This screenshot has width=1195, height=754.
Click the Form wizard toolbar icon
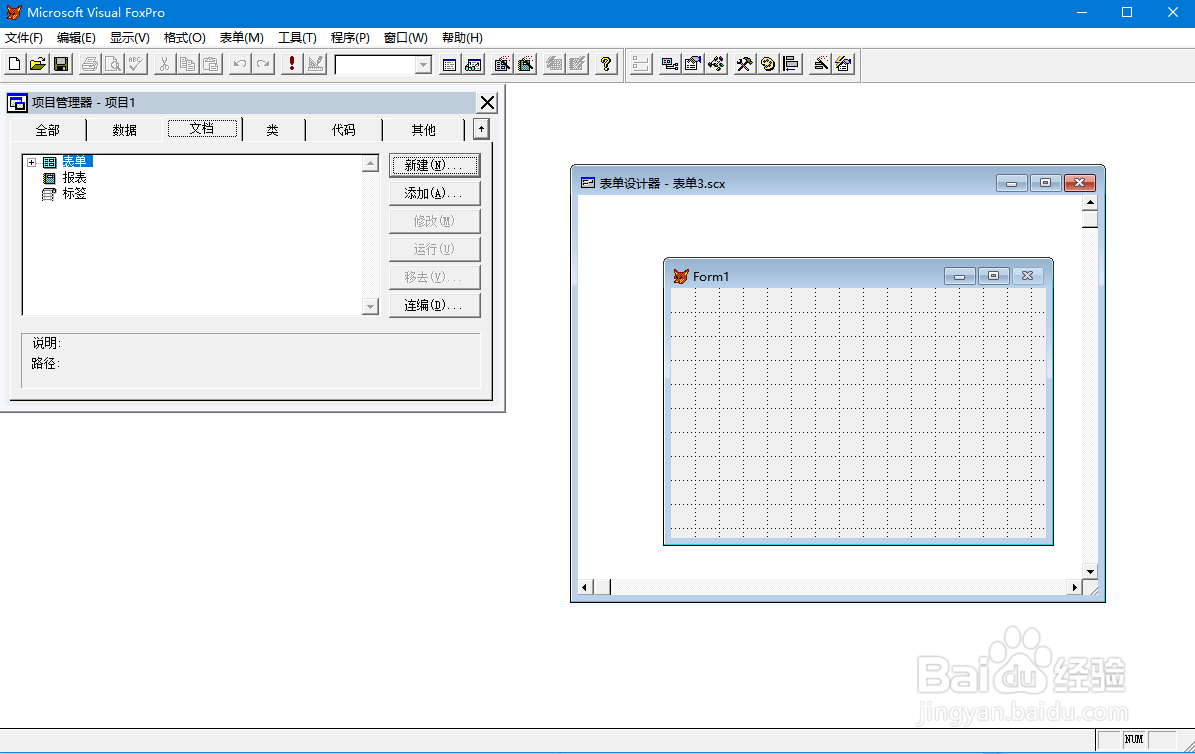click(501, 64)
